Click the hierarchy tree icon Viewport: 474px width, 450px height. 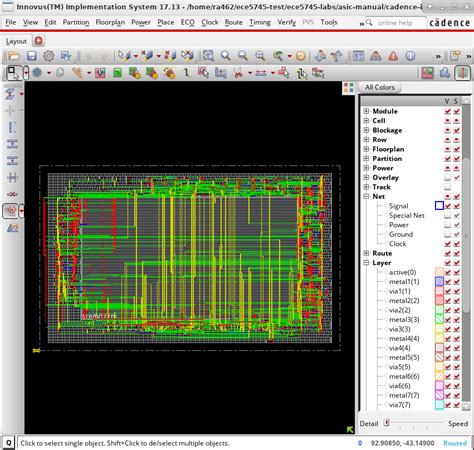tap(376, 56)
